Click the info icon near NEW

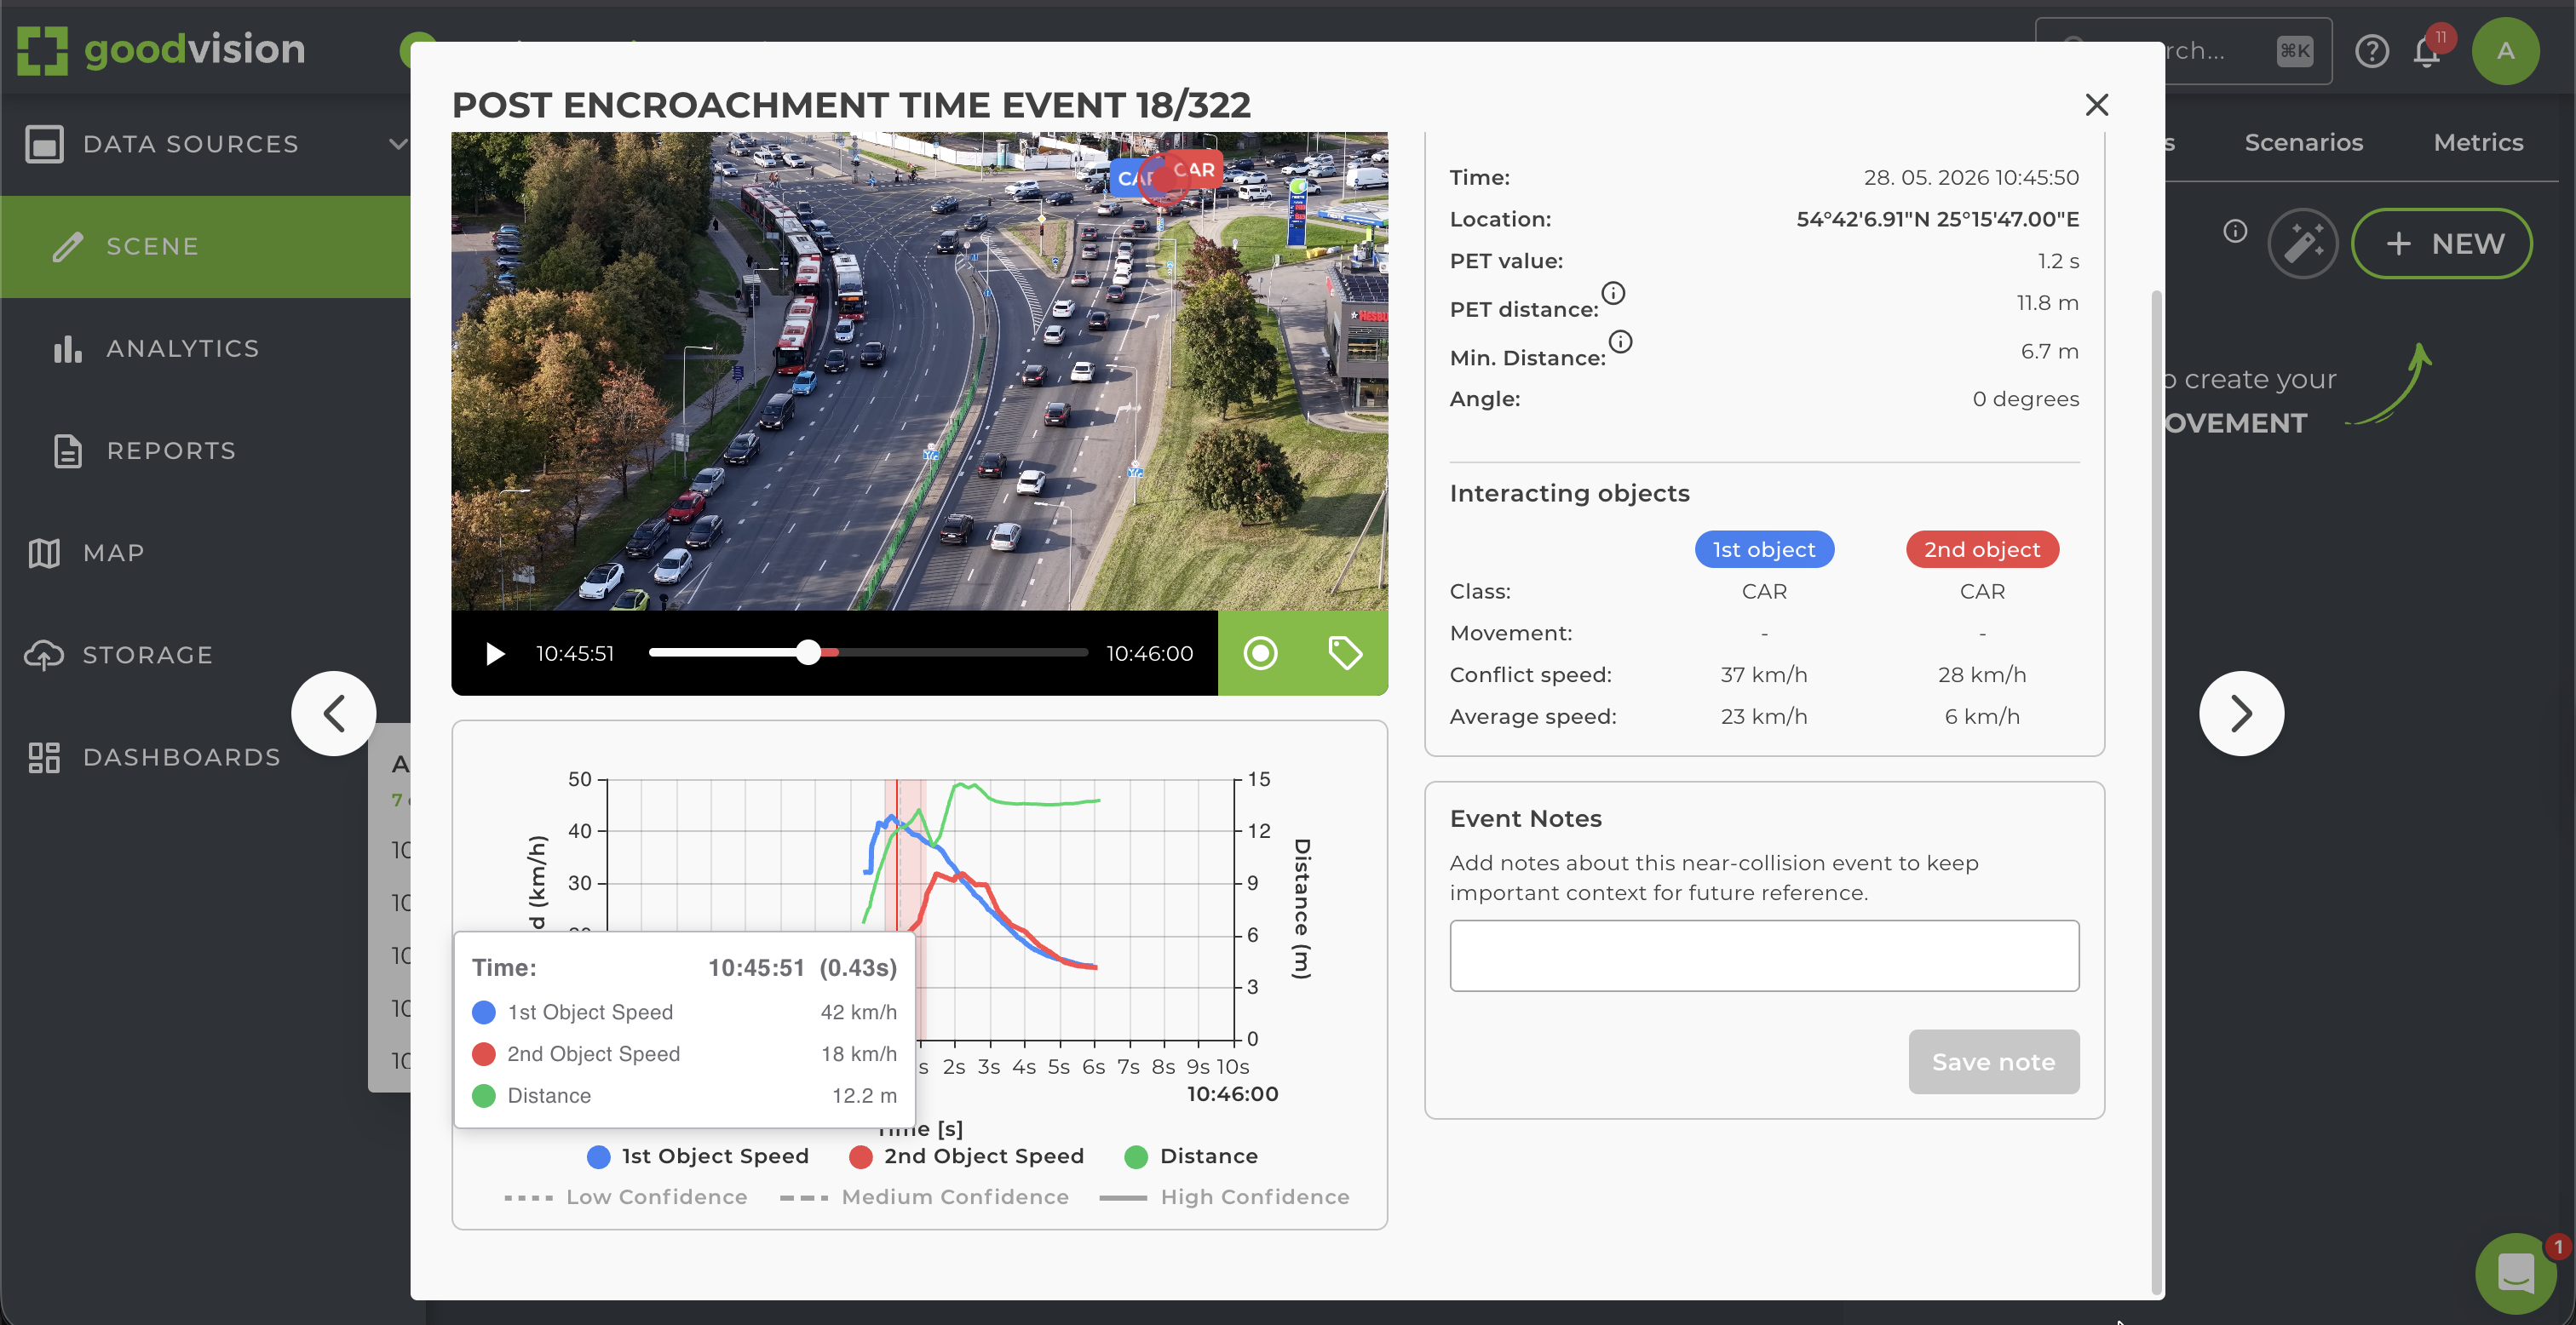point(2235,232)
